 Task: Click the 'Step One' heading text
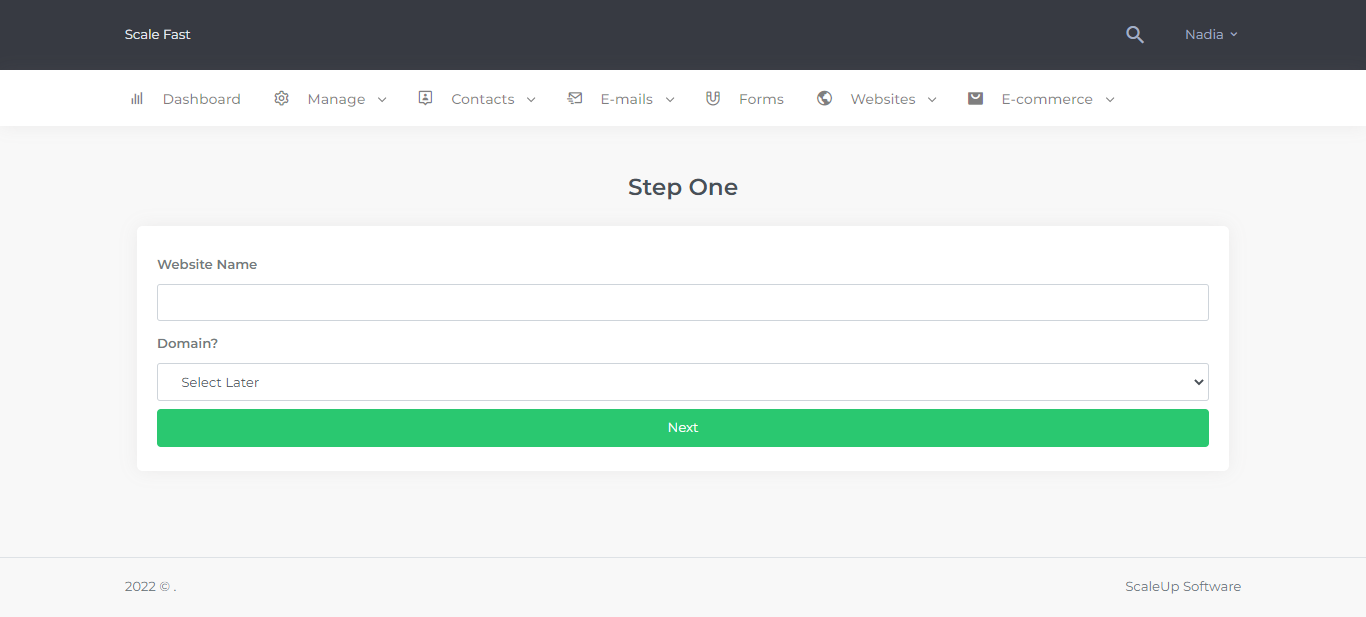pyautogui.click(x=683, y=187)
